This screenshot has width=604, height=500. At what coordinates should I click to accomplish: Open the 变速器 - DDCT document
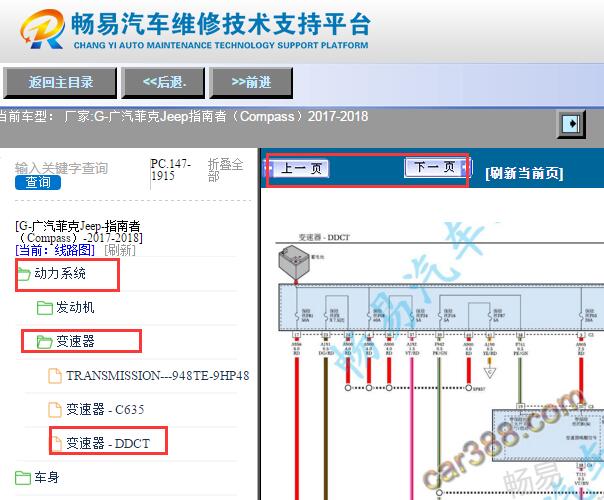coord(108,443)
